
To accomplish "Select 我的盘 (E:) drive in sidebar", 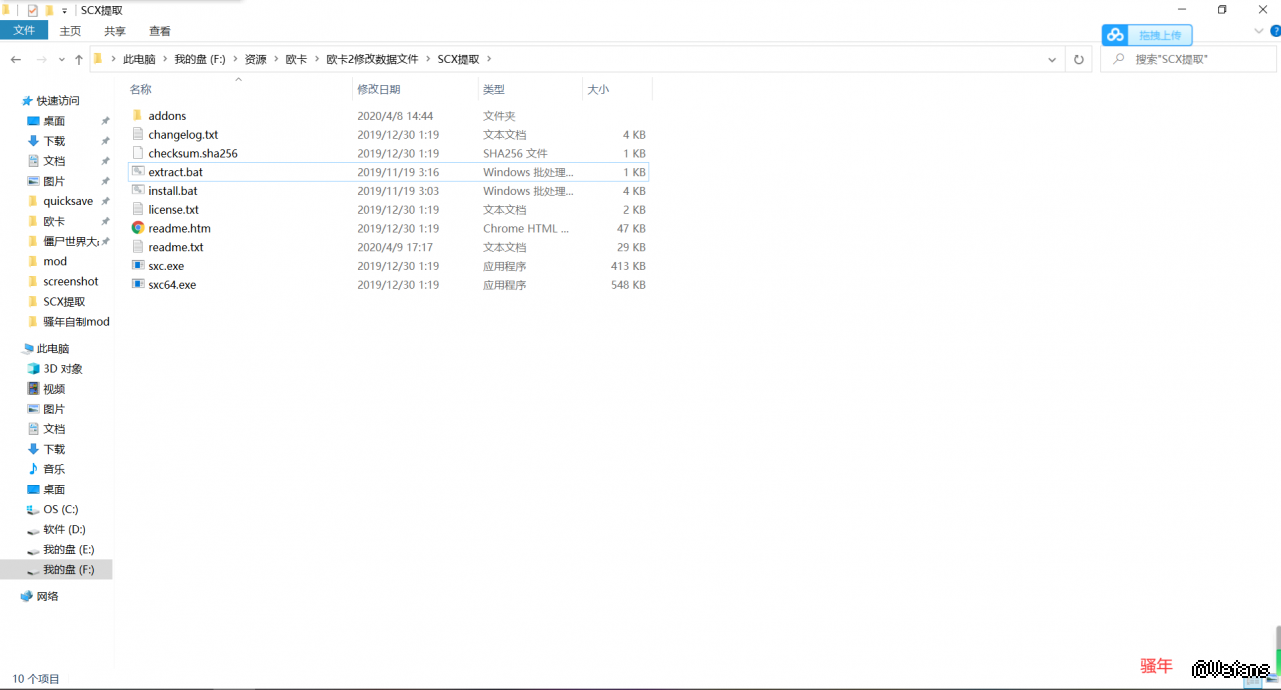I will click(x=68, y=549).
